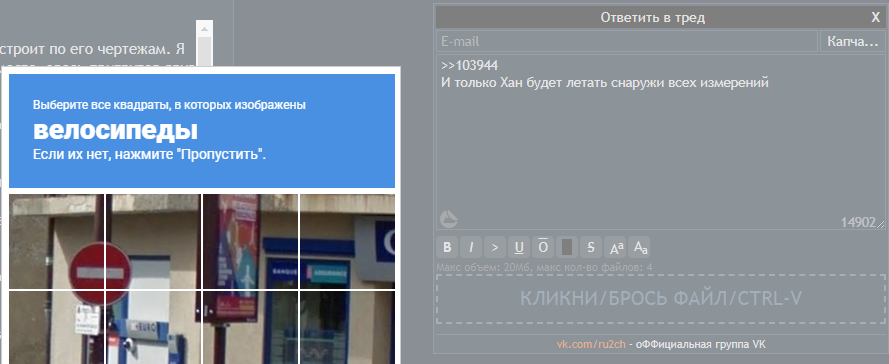Select captcha tile with small white signs on pole

(56, 327)
